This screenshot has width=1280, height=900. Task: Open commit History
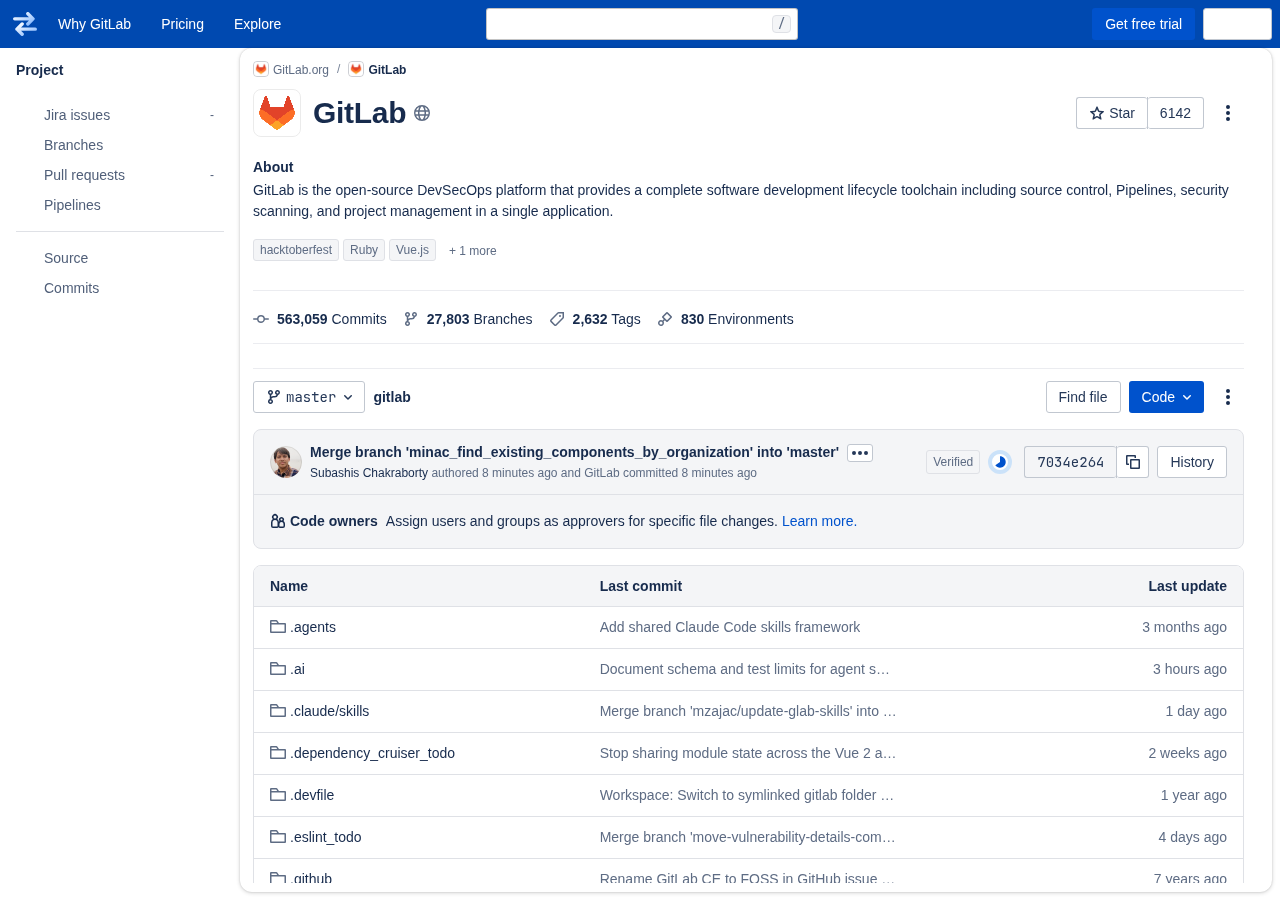[1192, 462]
